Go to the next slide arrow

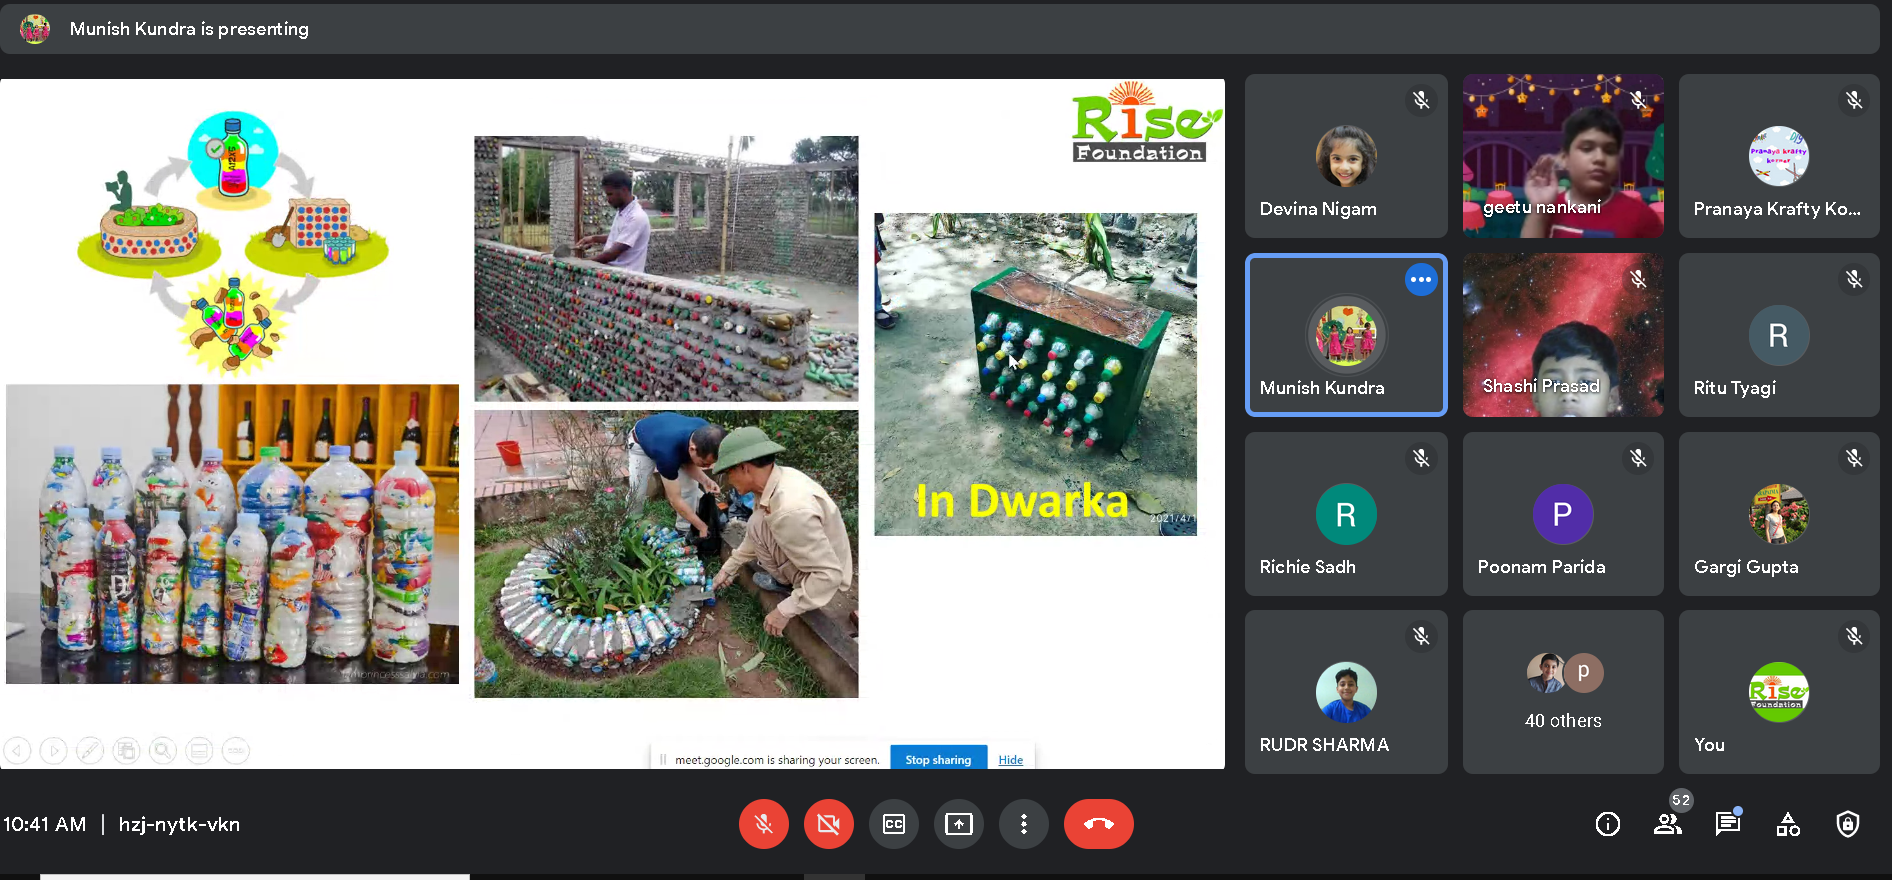click(x=54, y=750)
